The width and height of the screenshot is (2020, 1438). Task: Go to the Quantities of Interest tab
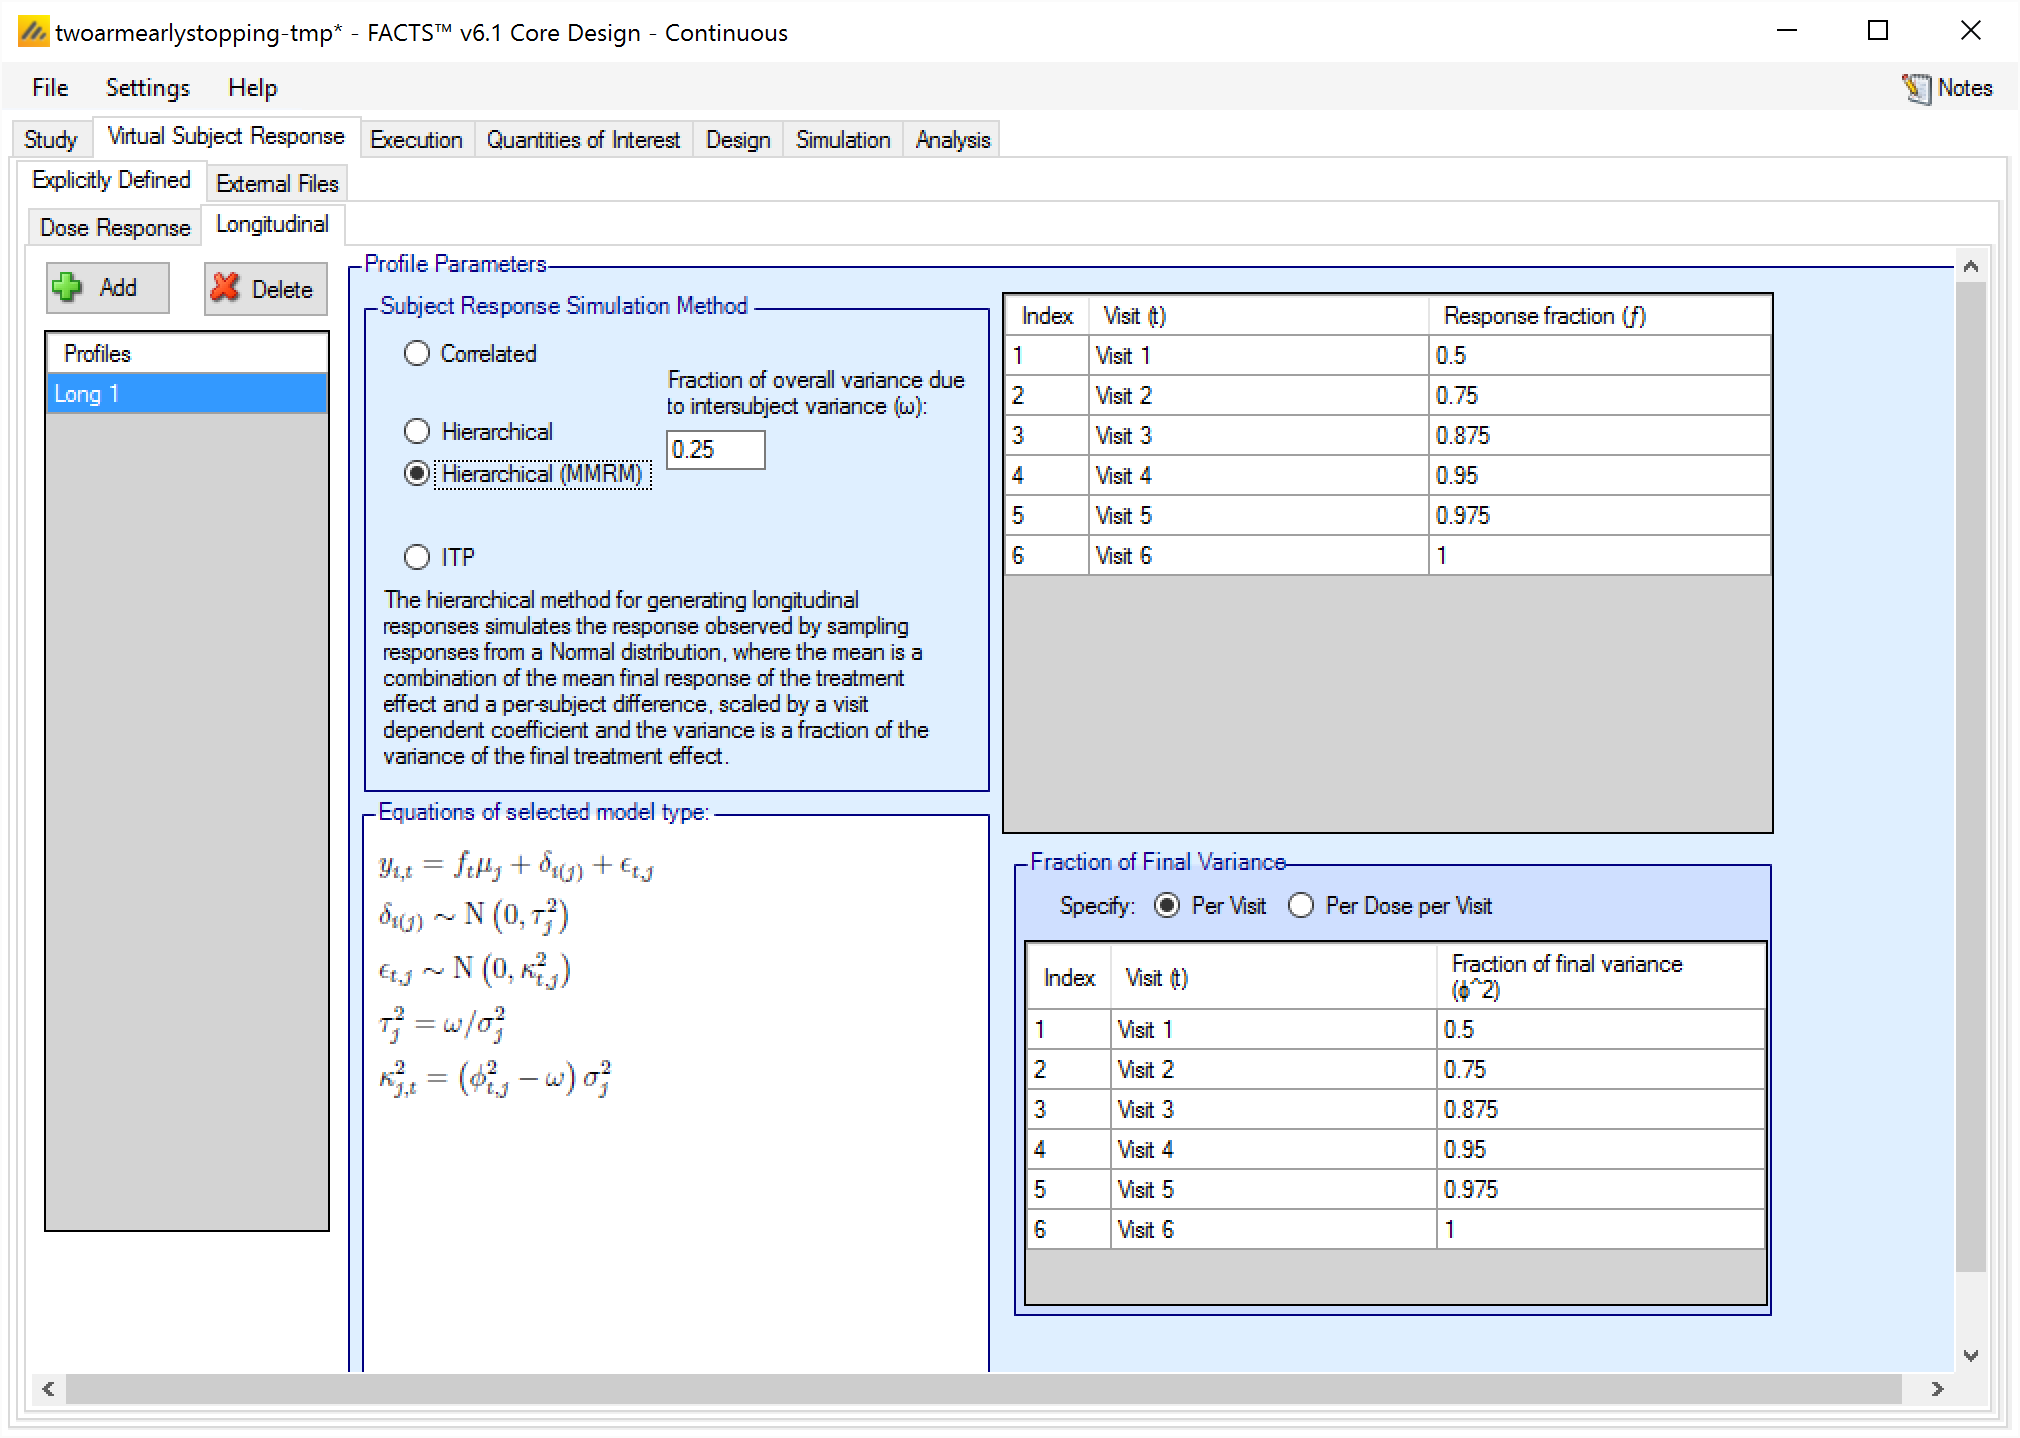pyautogui.click(x=583, y=140)
